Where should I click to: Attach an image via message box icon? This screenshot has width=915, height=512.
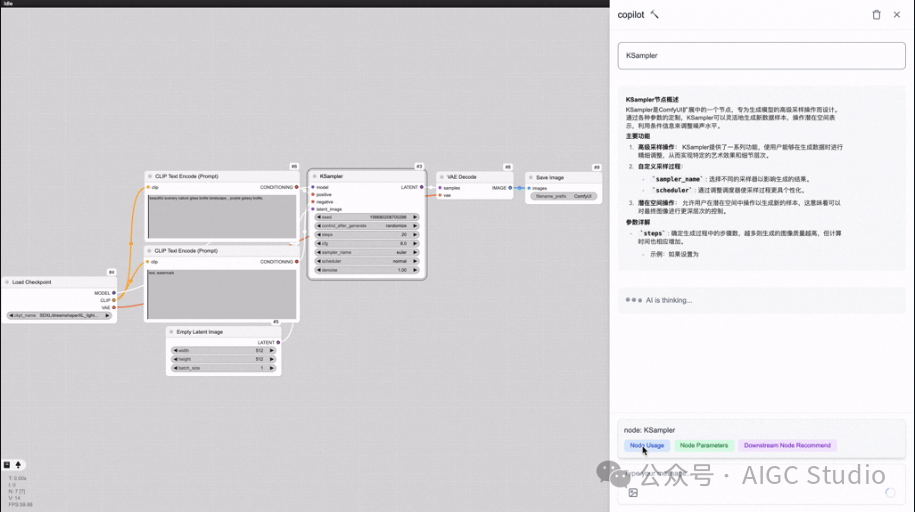633,493
